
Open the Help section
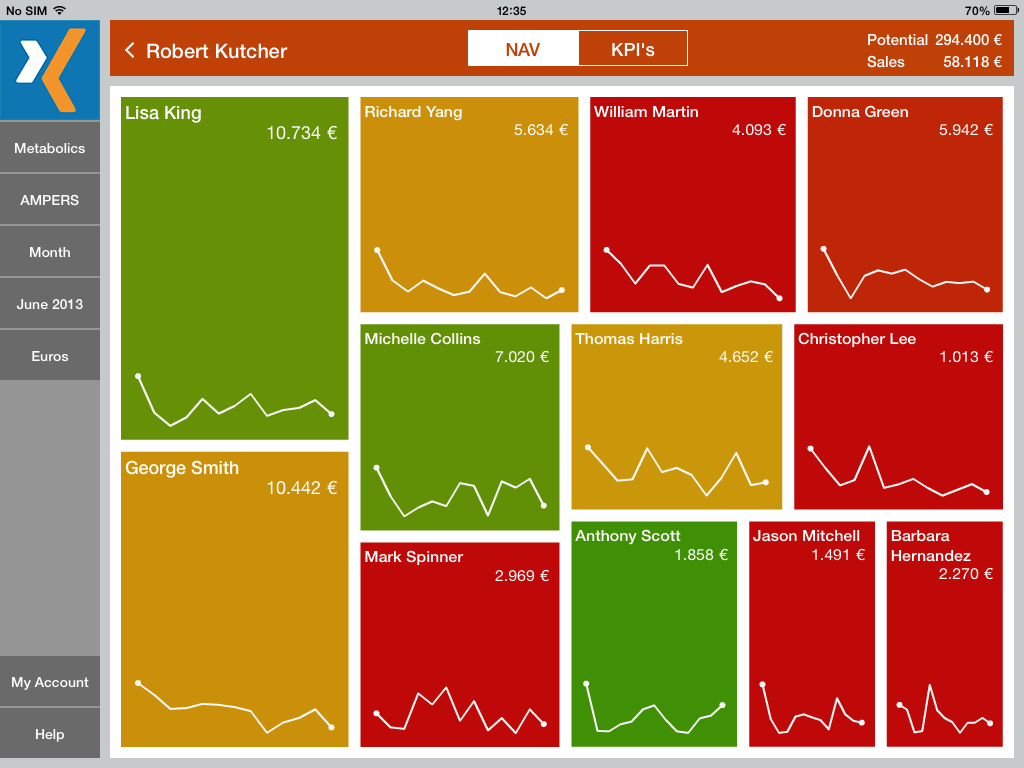(50, 734)
